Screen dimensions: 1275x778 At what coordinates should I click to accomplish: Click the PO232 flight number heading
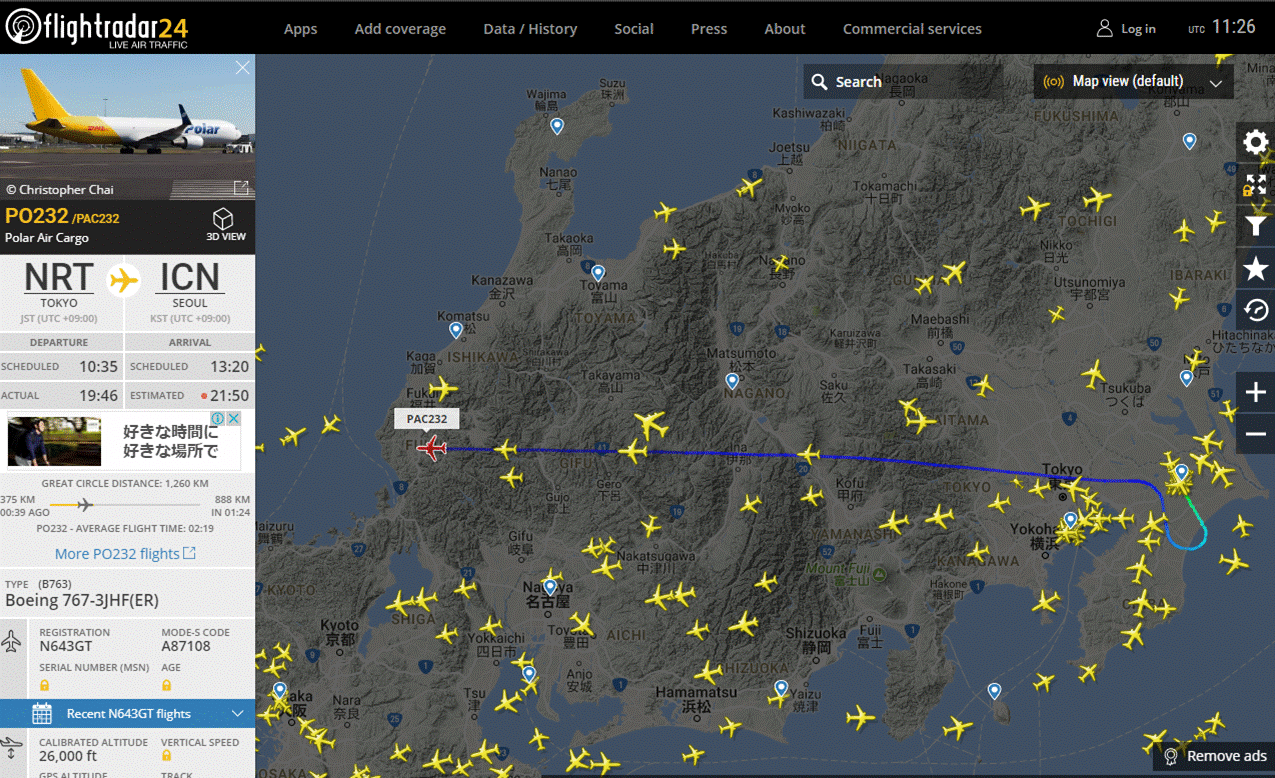[x=36, y=216]
